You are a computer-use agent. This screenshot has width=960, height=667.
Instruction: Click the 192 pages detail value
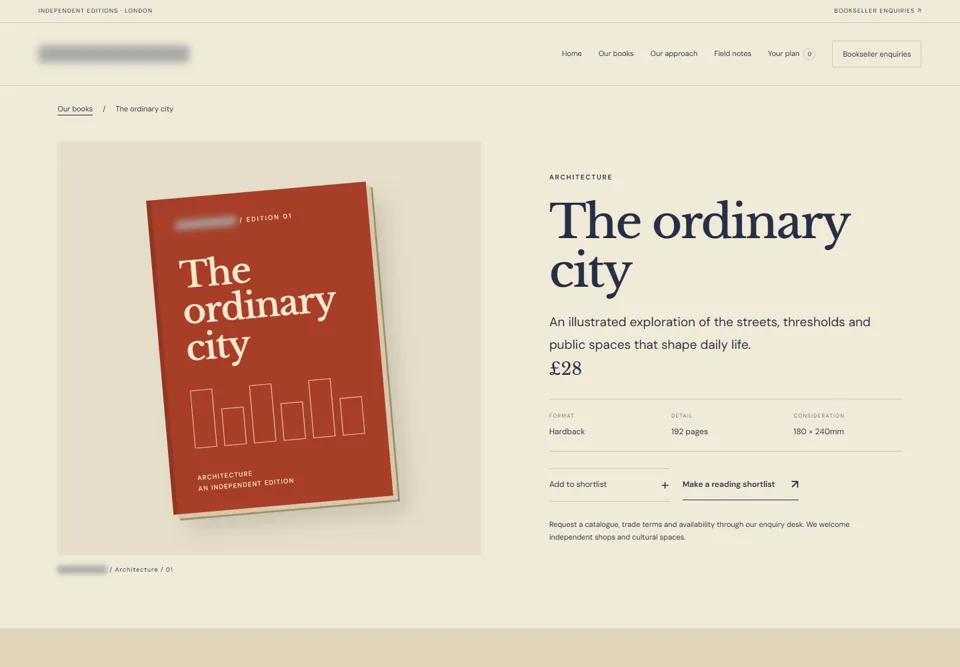tap(689, 432)
